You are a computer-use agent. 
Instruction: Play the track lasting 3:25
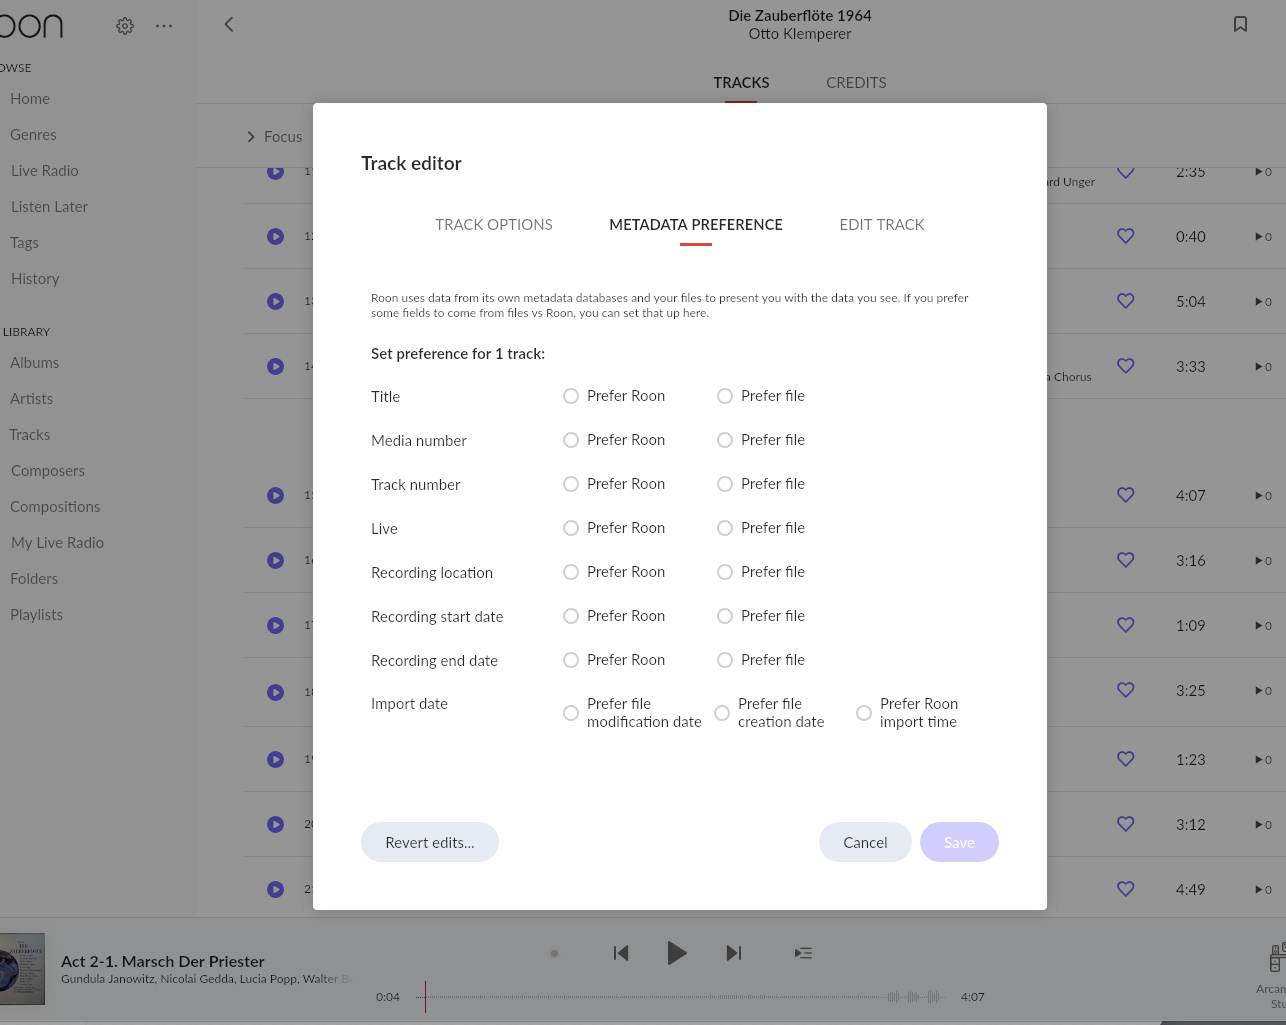(276, 692)
